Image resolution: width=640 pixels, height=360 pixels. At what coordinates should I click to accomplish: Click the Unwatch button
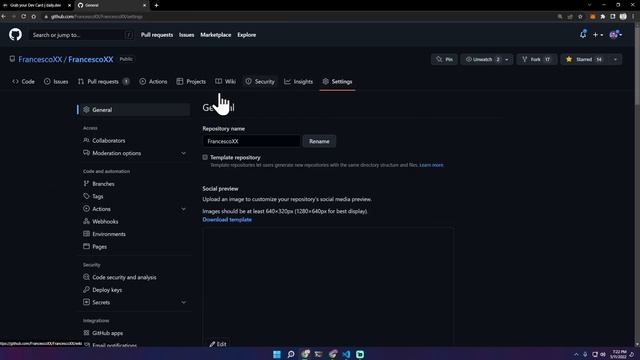(482, 60)
